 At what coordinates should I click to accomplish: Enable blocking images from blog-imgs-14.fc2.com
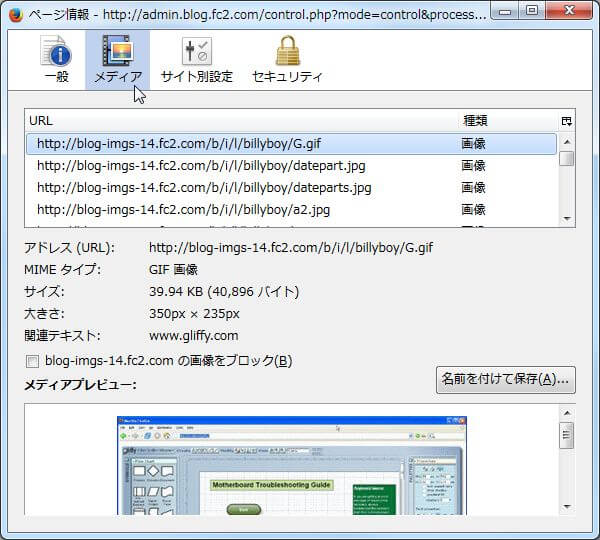pyautogui.click(x=33, y=361)
